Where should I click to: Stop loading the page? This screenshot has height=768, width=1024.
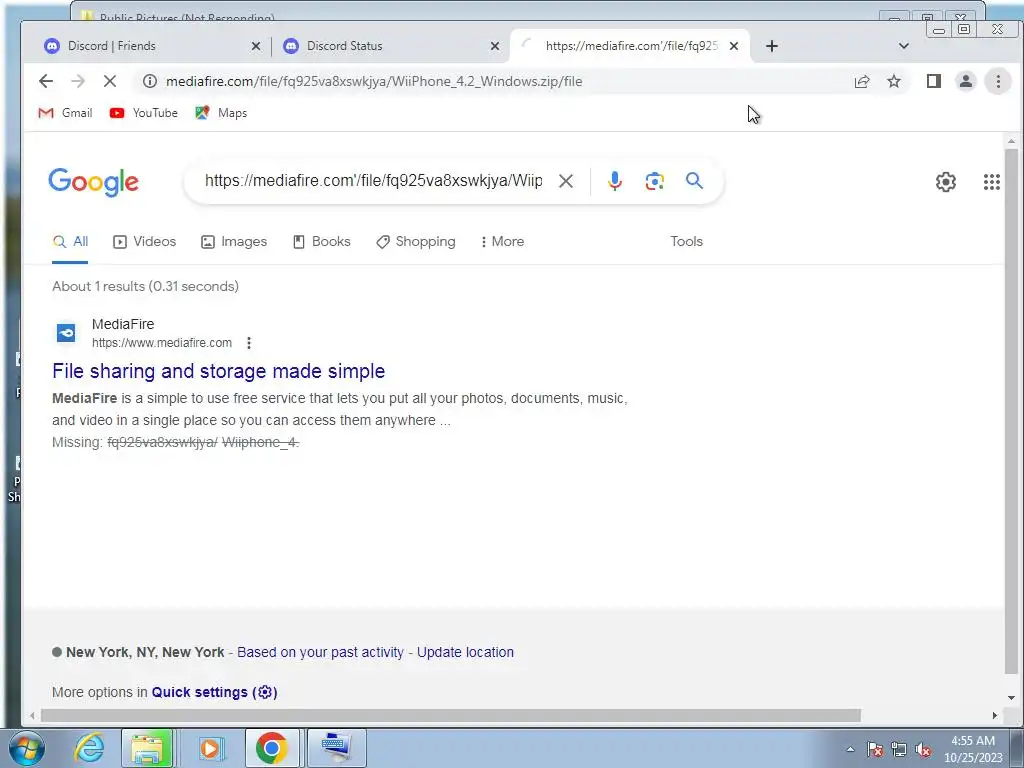click(x=110, y=81)
